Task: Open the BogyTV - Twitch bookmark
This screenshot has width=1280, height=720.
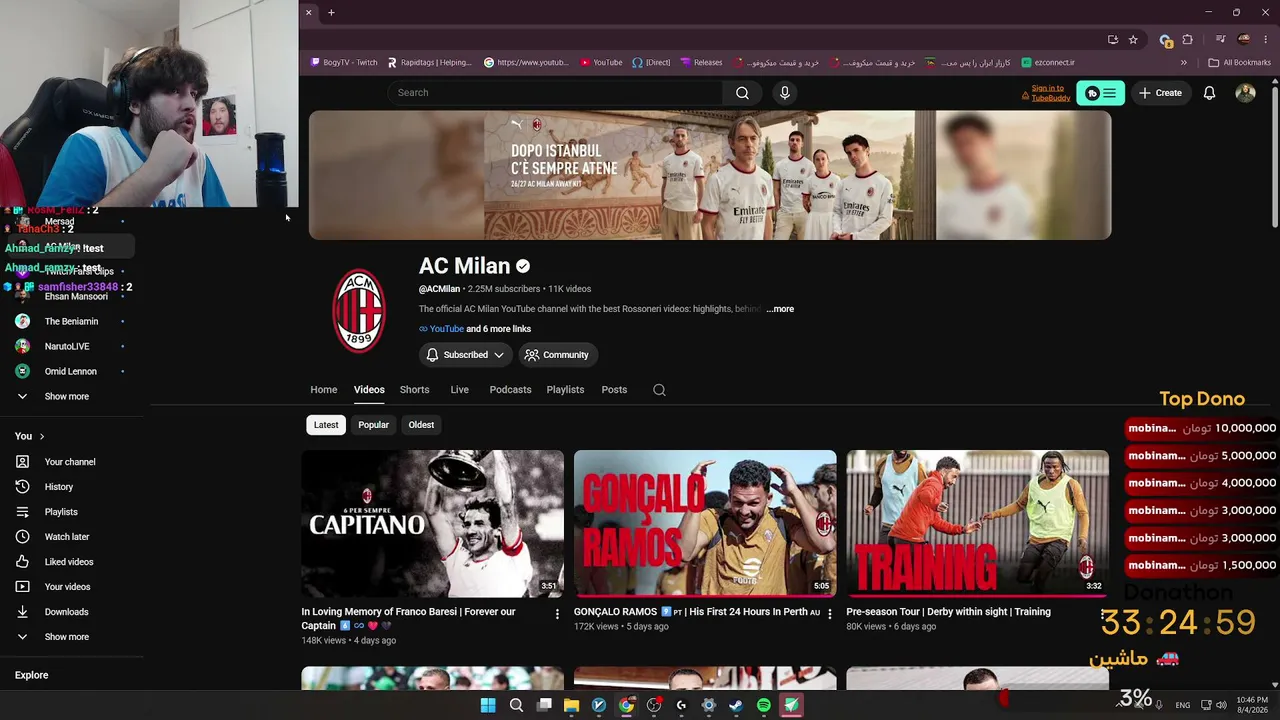Action: [x=344, y=62]
